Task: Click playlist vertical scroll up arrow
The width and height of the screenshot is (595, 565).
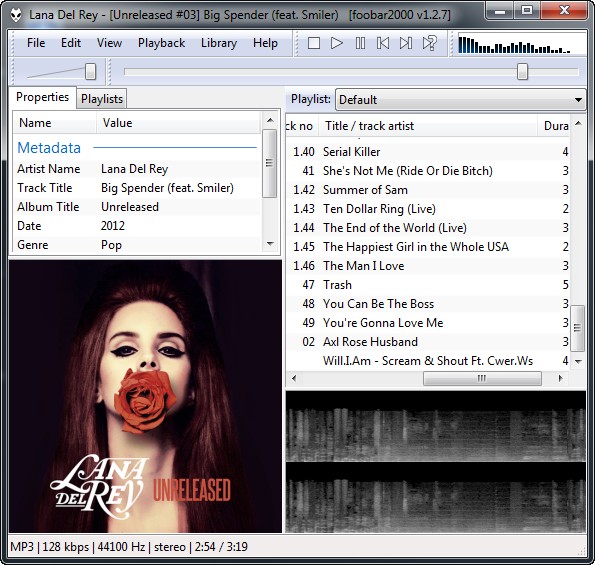Action: pos(578,123)
